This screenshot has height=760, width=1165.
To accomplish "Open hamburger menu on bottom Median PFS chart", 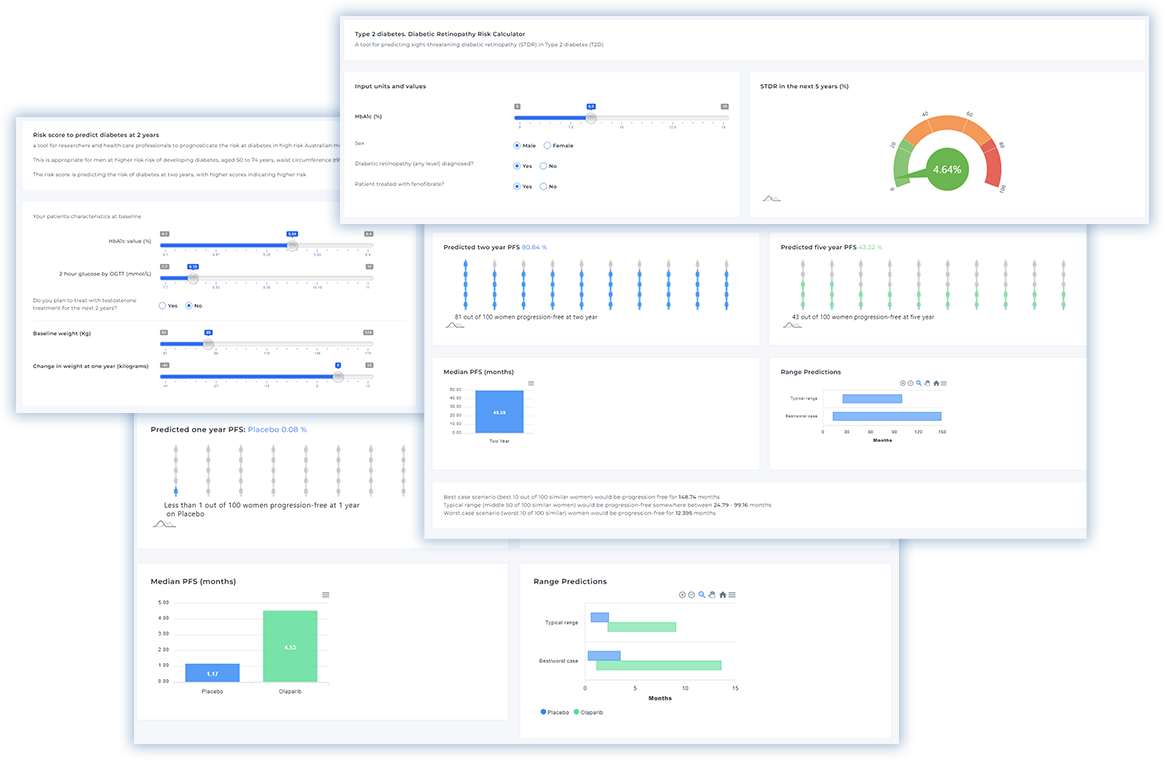I will [x=325, y=595].
